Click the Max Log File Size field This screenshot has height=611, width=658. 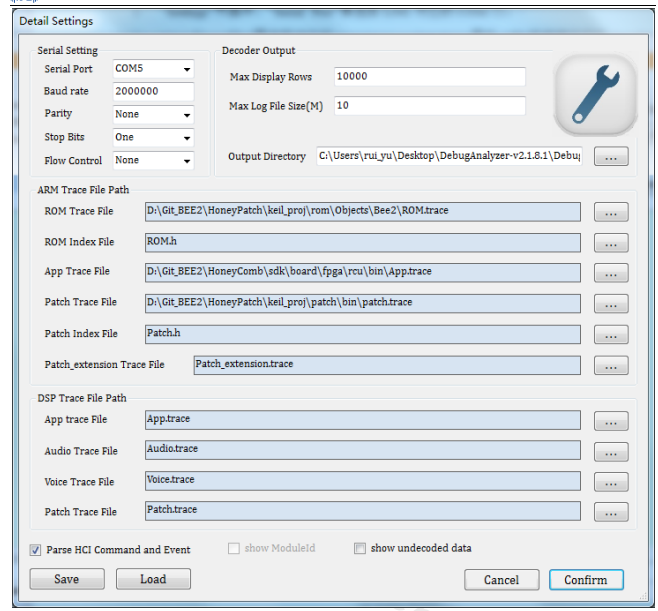(x=430, y=106)
